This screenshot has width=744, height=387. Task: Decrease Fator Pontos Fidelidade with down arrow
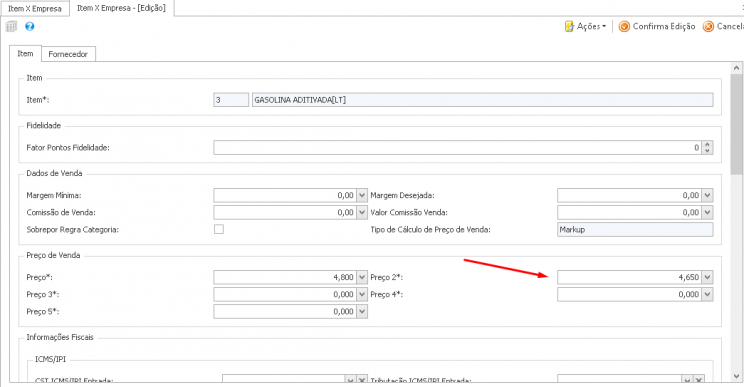pyautogui.click(x=707, y=151)
